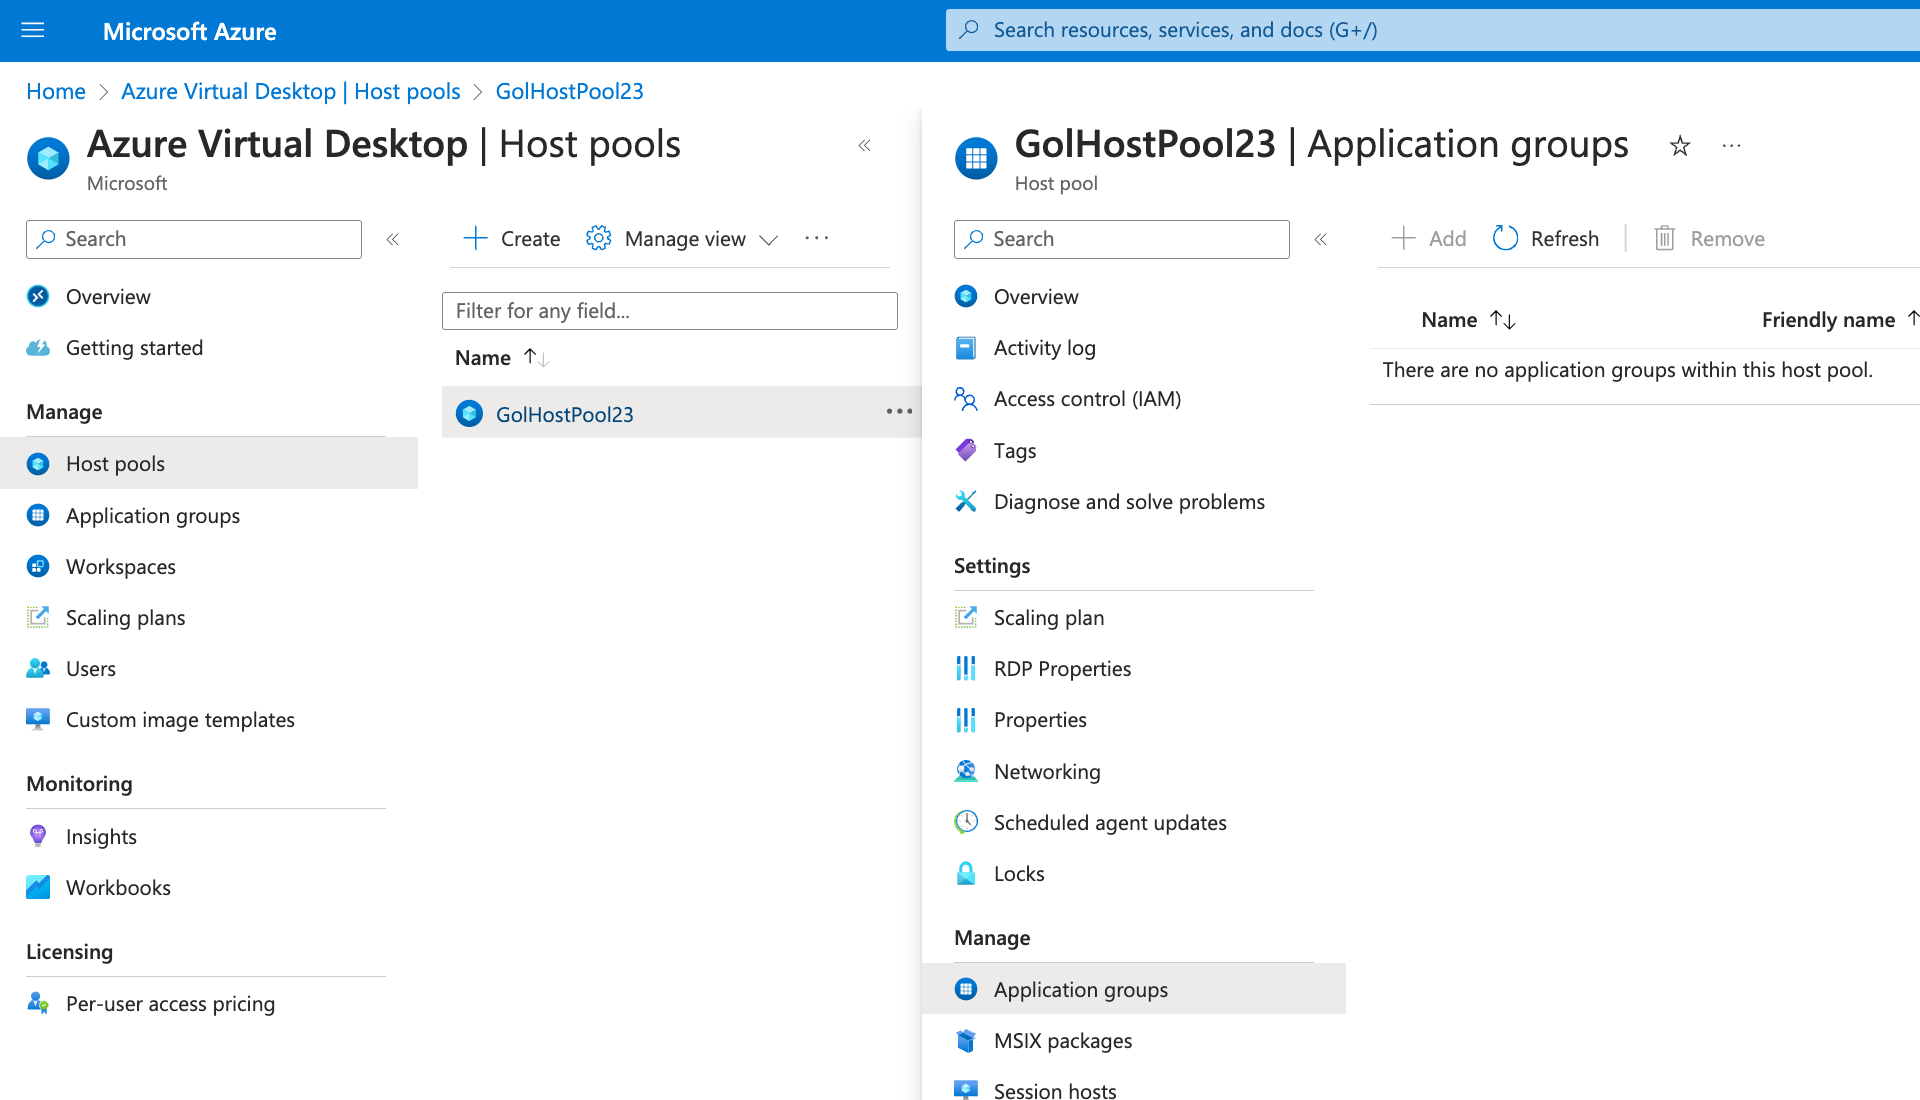Click the Workspaces icon in left menu
The image size is (1920, 1100).
click(38, 566)
